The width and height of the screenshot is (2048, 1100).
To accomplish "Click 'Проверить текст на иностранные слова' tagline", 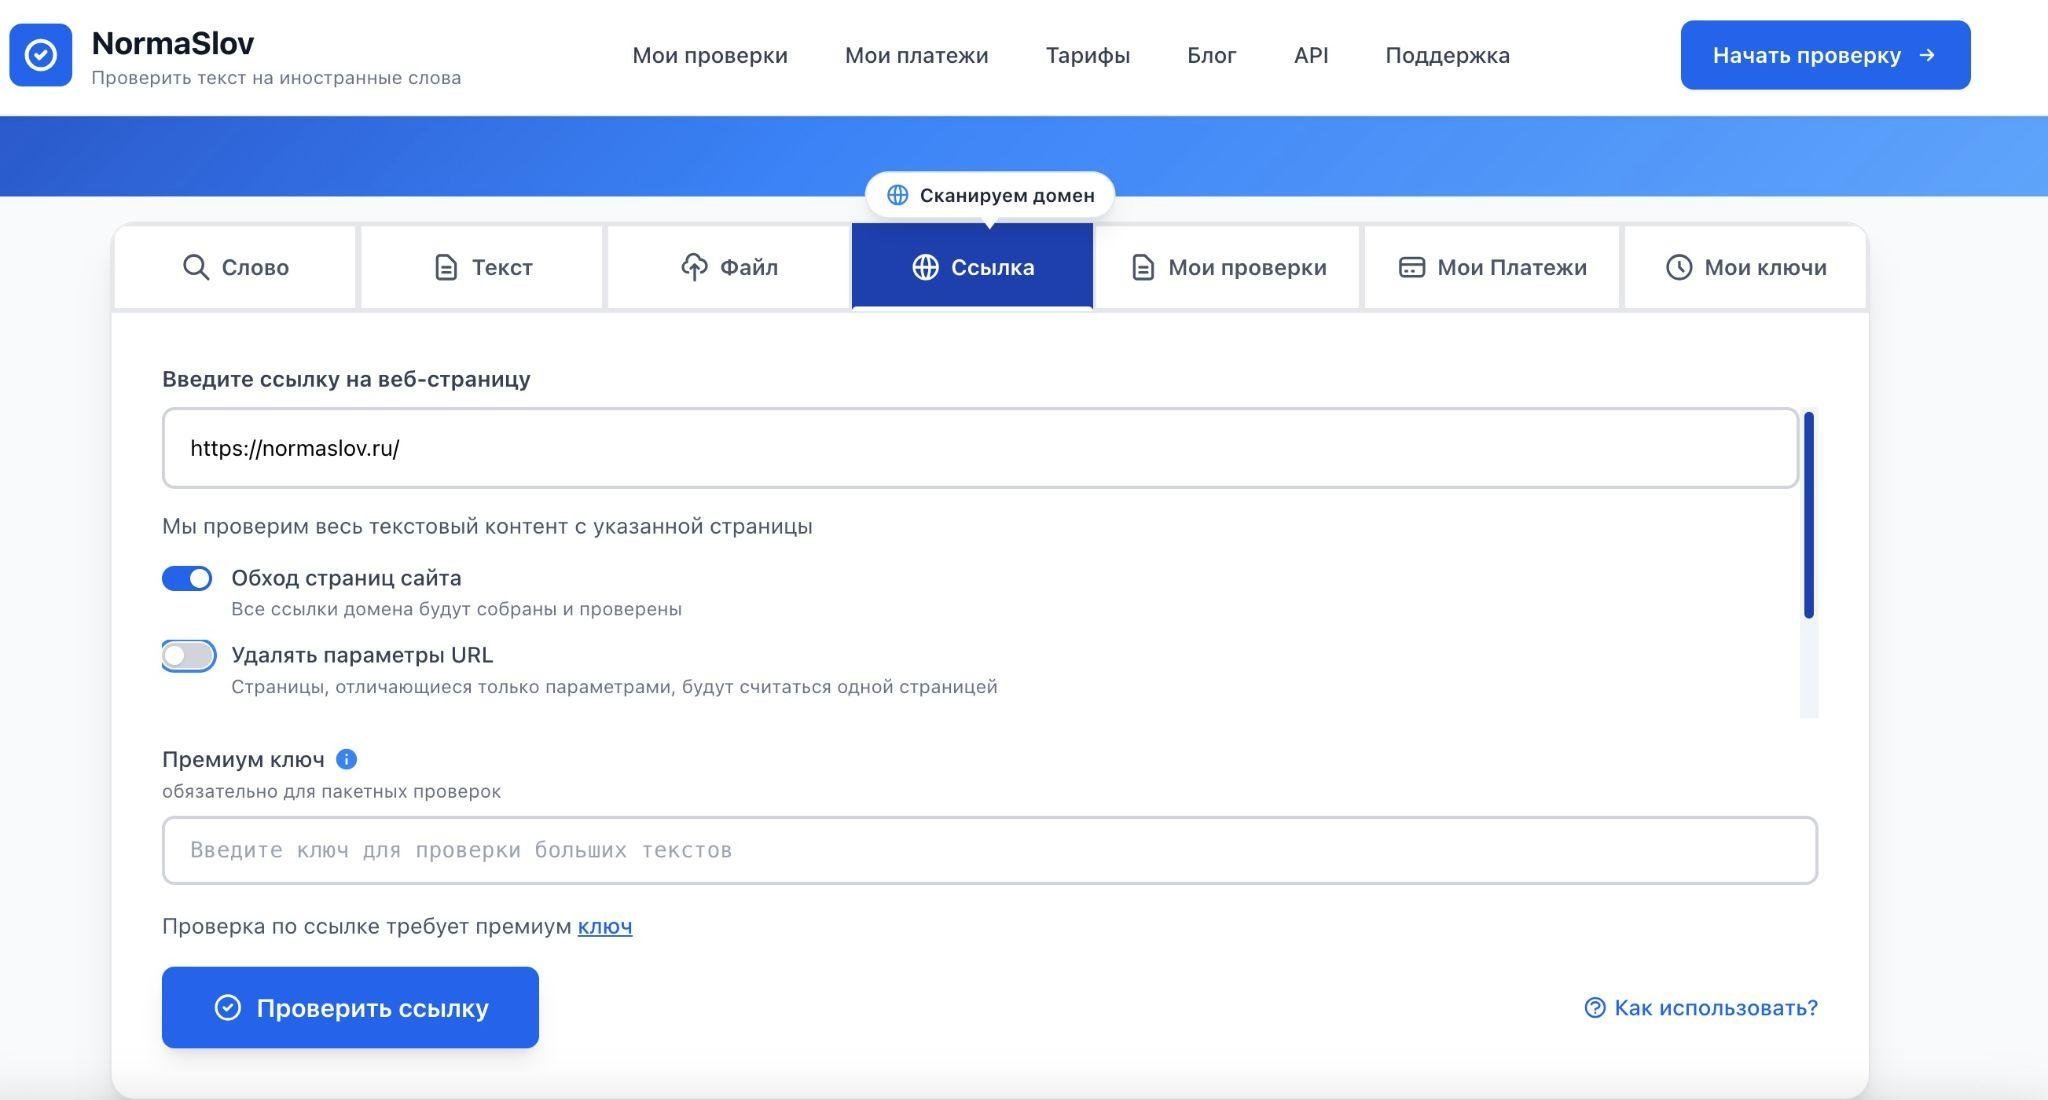I will click(x=276, y=78).
